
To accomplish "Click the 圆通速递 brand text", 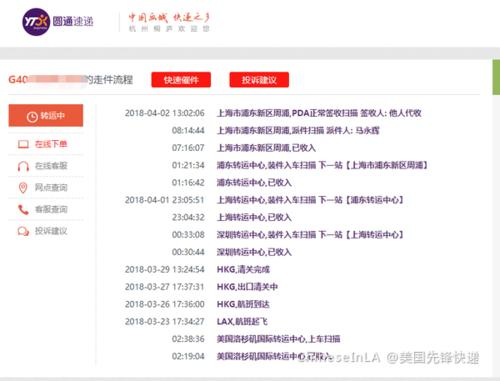I will [73, 22].
